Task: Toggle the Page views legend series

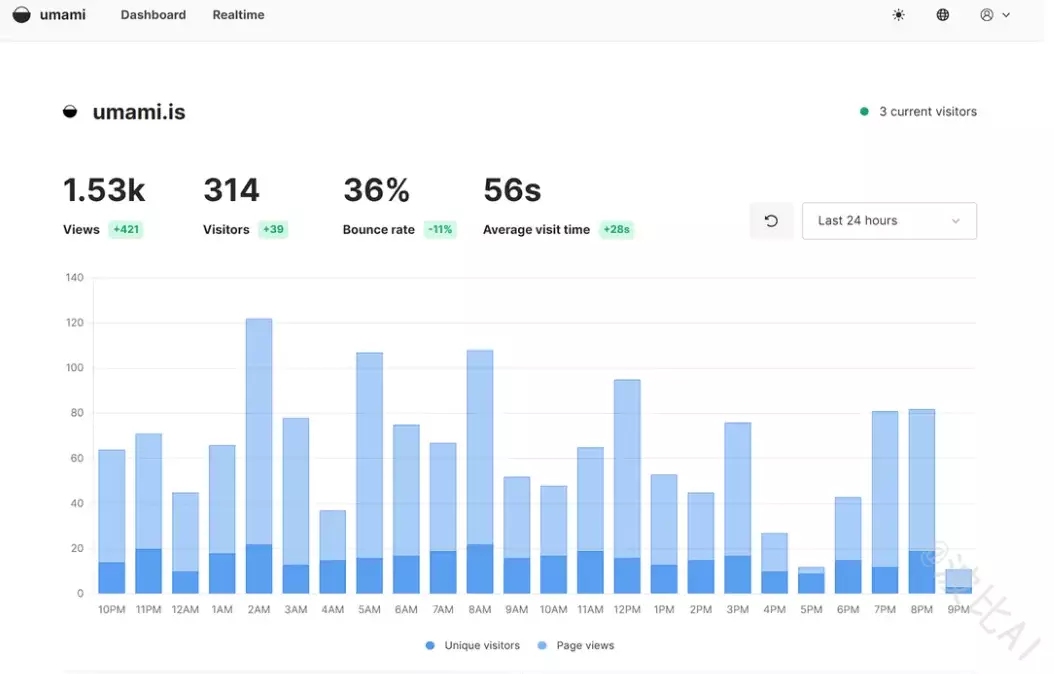Action: 576,645
